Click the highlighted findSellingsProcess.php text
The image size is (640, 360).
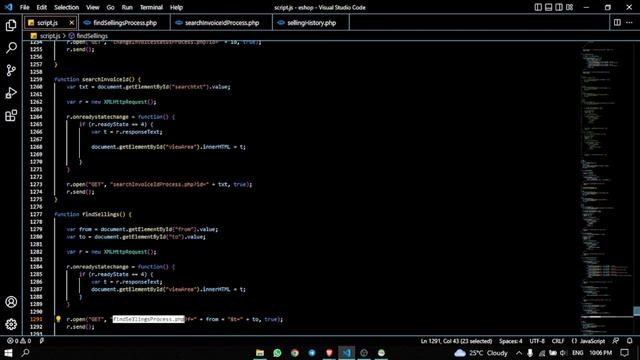[x=149, y=319]
